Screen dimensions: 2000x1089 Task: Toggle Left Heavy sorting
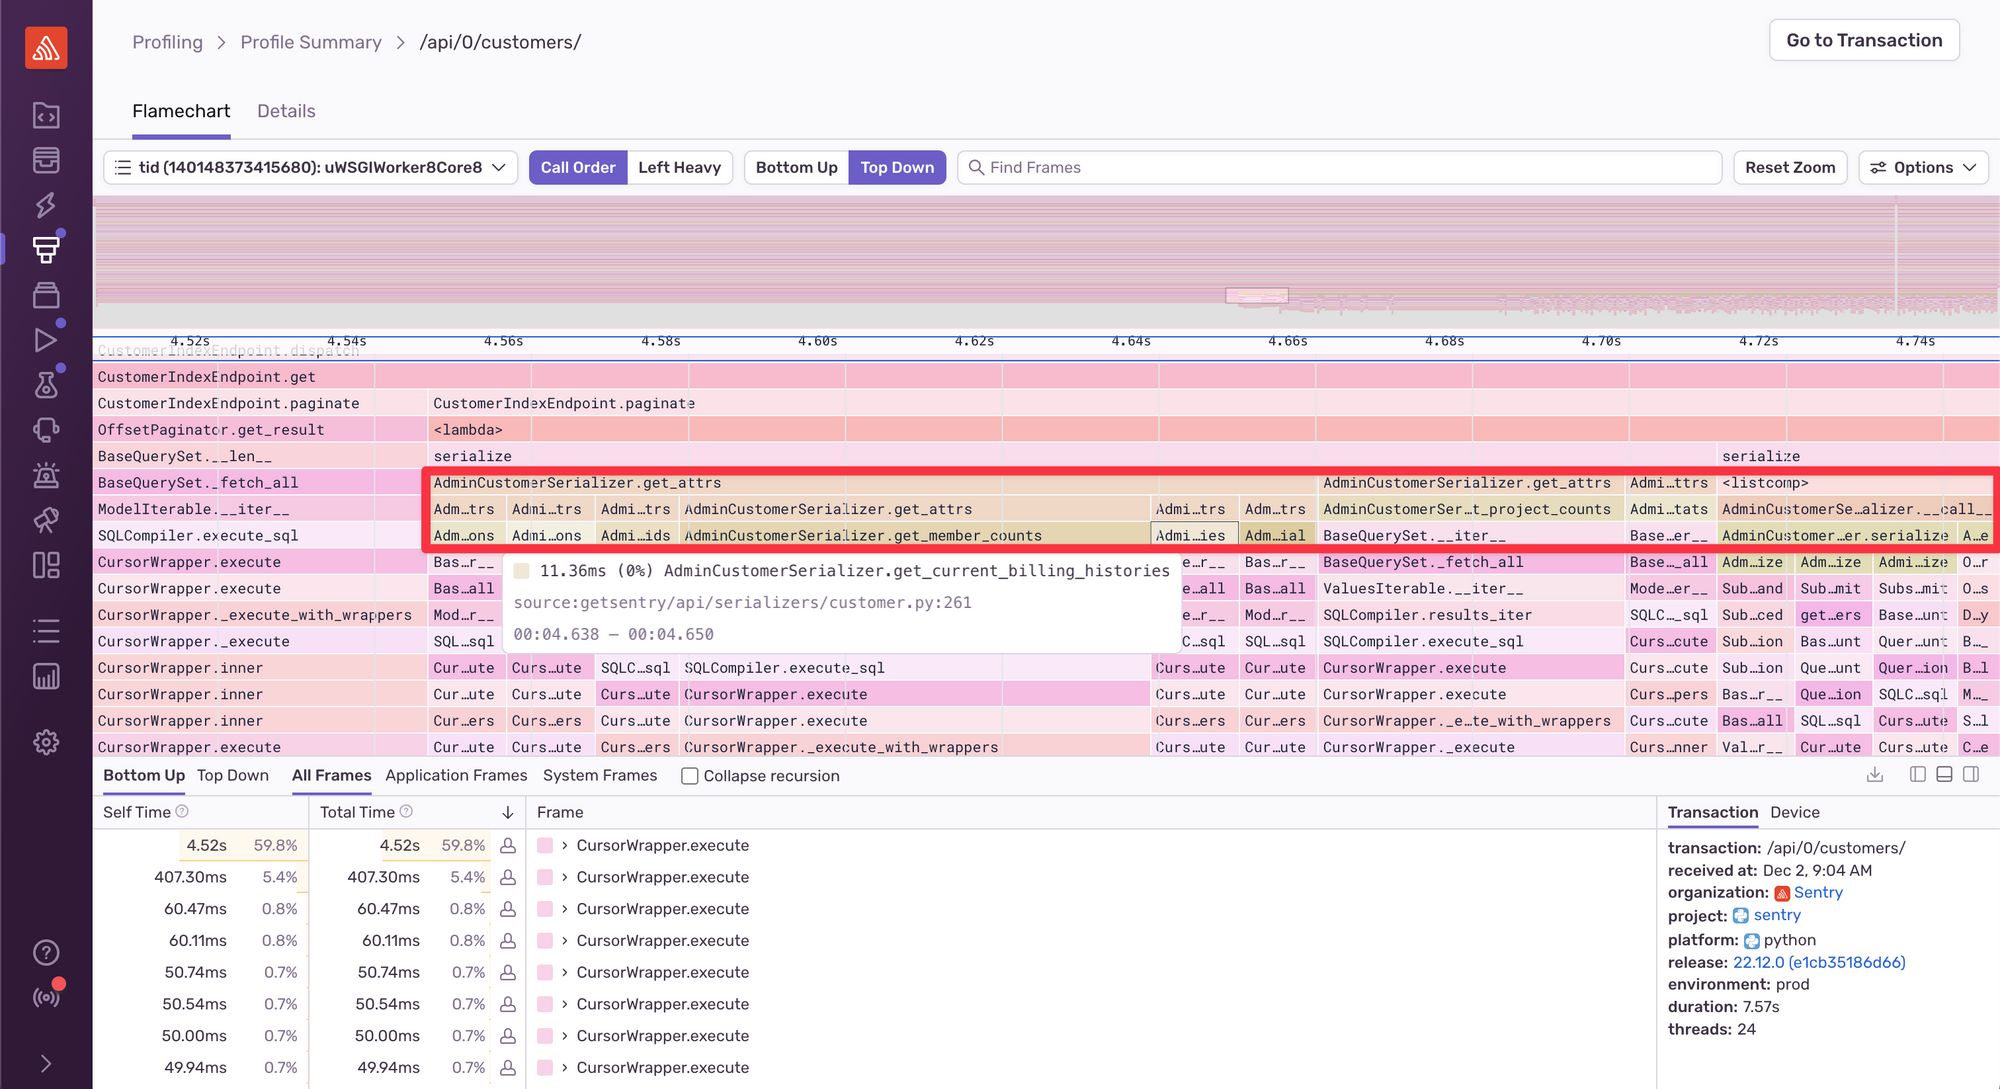pos(679,167)
